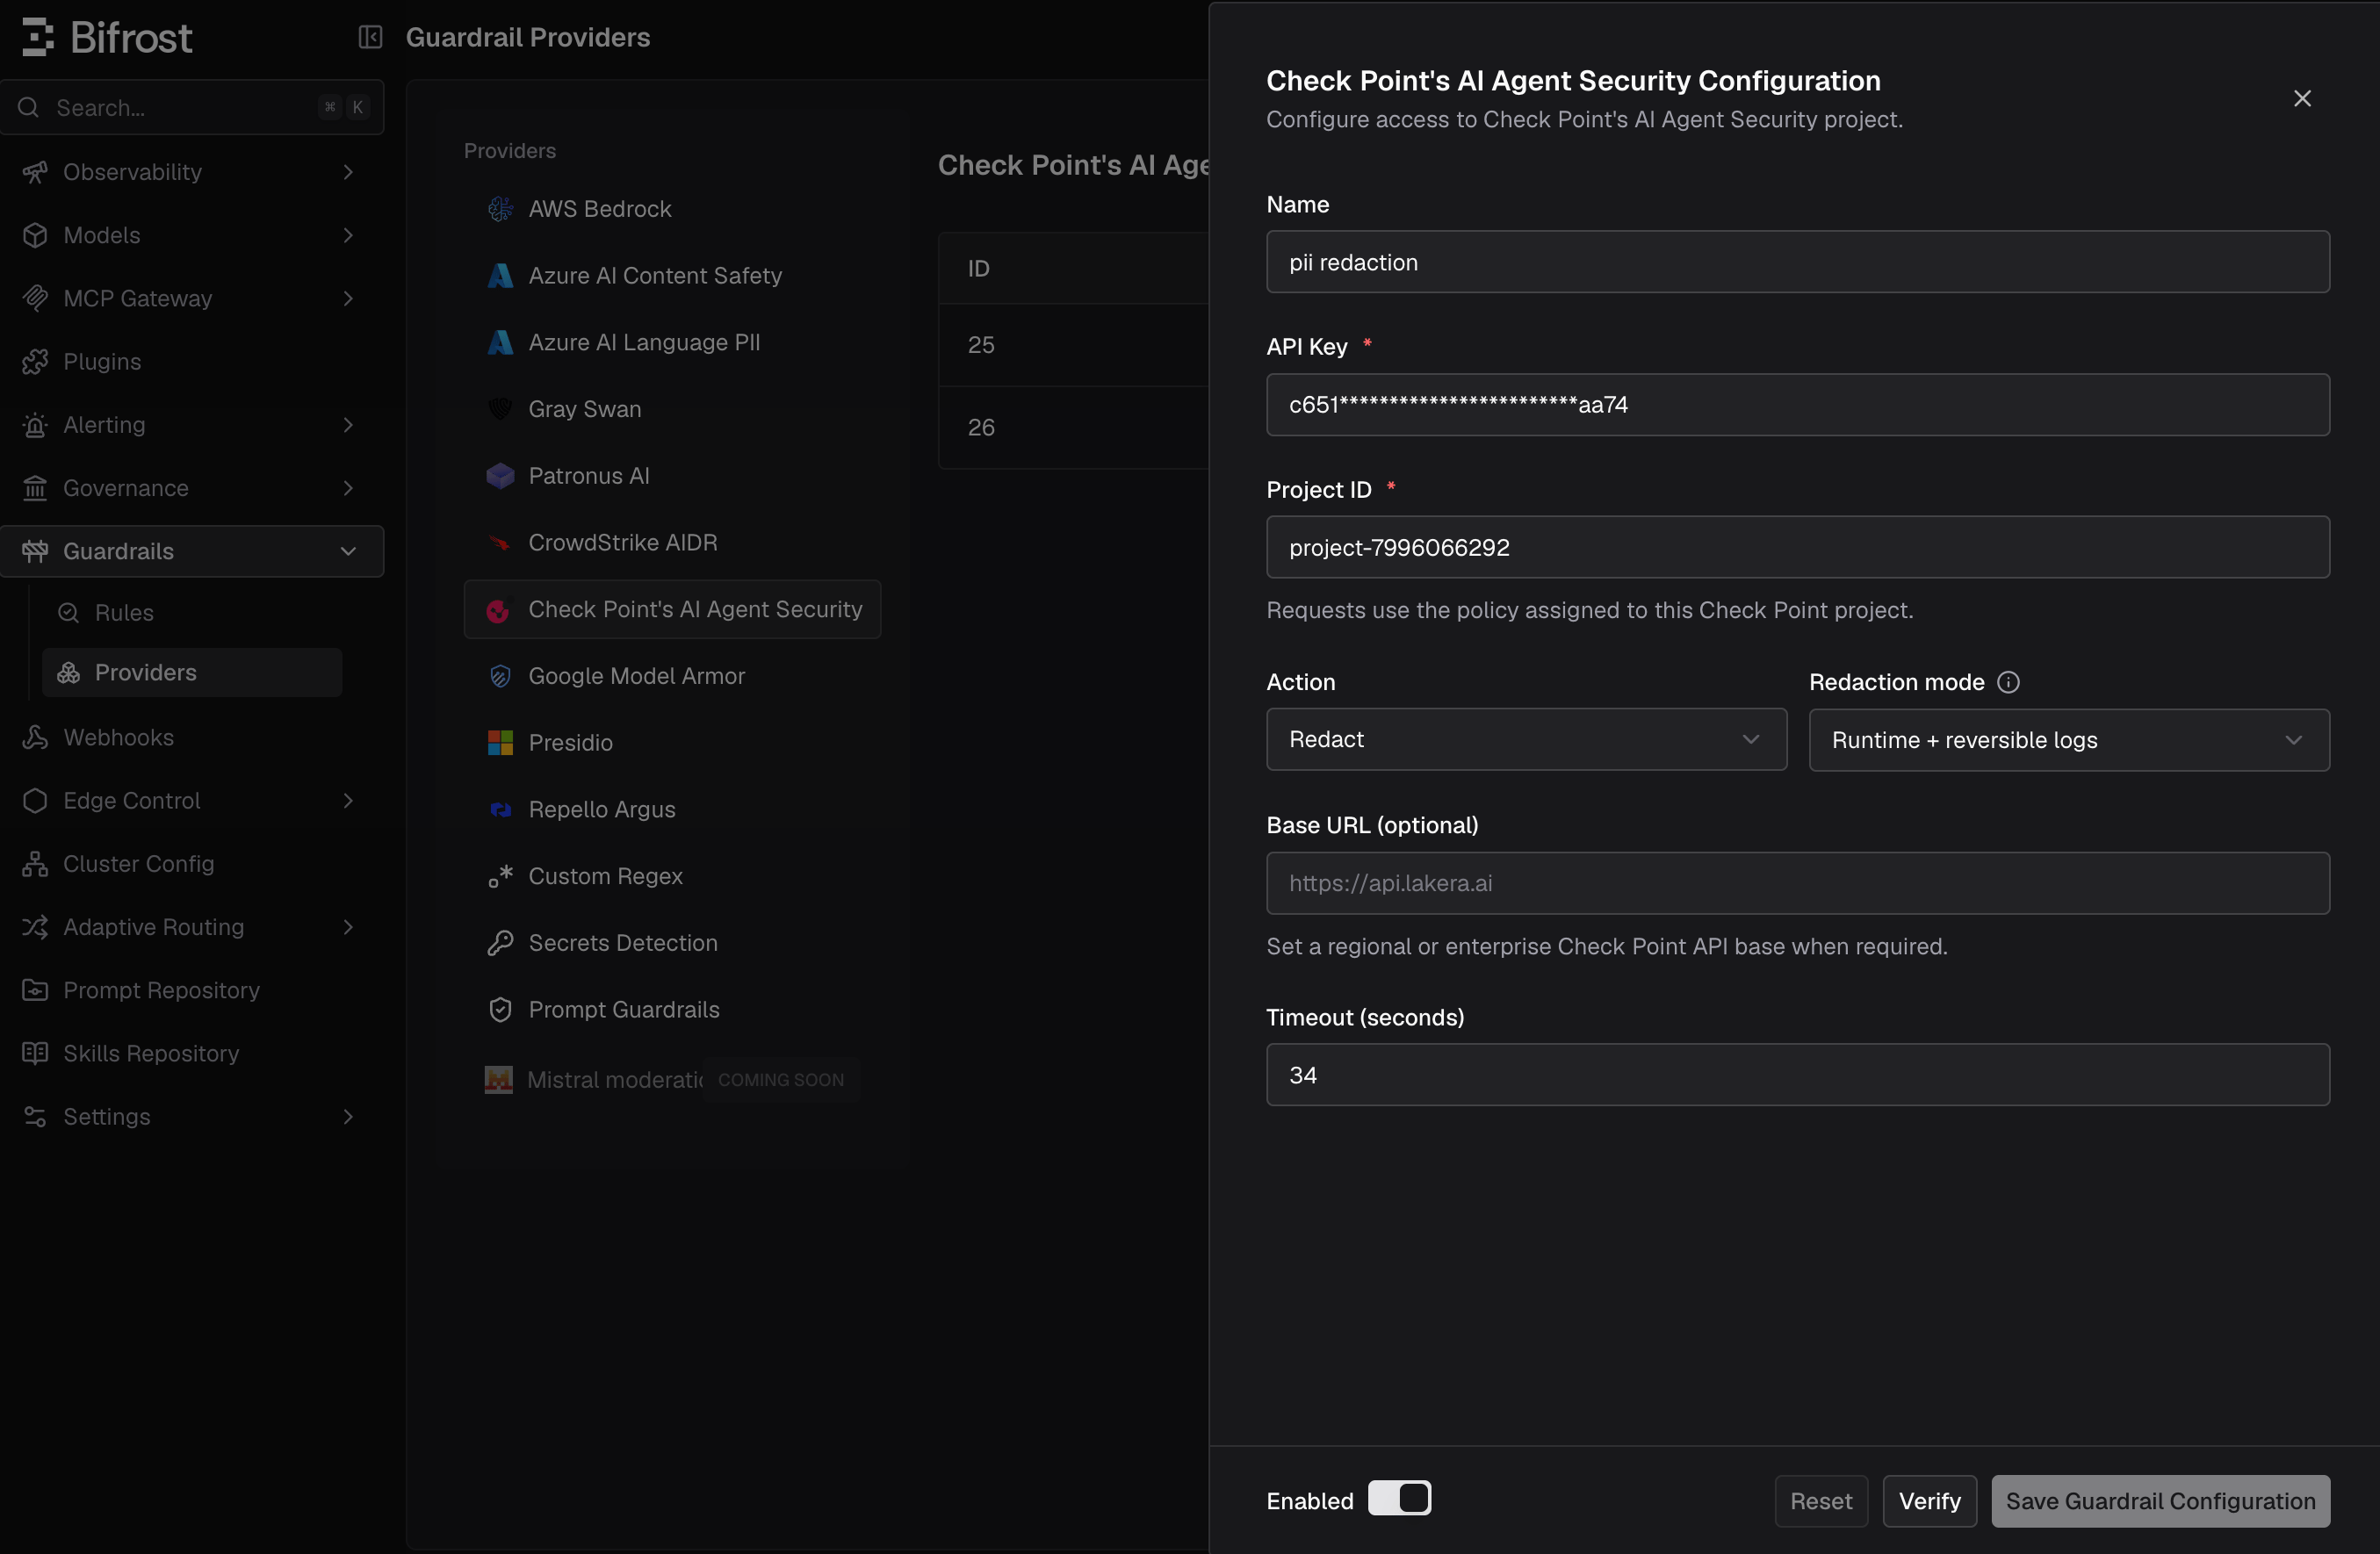Open the Redaction mode dropdown
Screen dimensions: 2380x1554
pyautogui.click(x=2069, y=740)
